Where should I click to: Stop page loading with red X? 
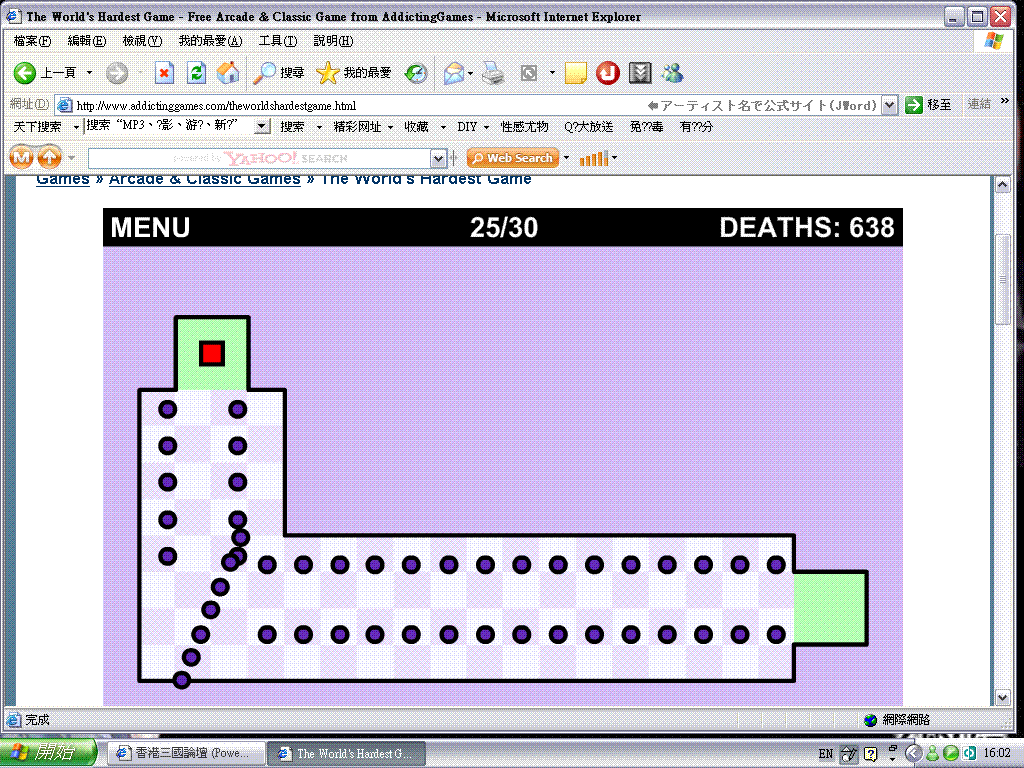tap(164, 72)
